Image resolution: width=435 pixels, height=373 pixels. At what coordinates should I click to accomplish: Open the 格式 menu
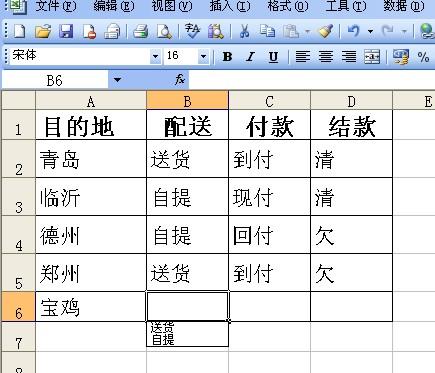coord(288,6)
